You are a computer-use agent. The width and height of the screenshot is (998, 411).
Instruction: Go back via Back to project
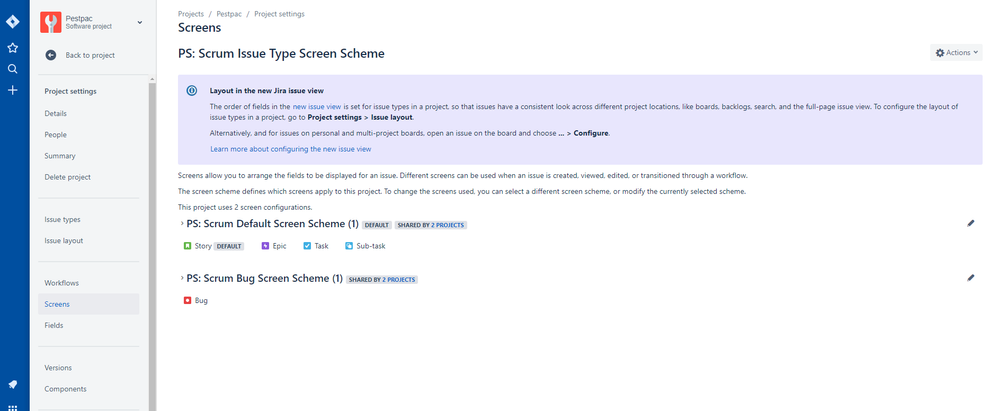[90, 55]
